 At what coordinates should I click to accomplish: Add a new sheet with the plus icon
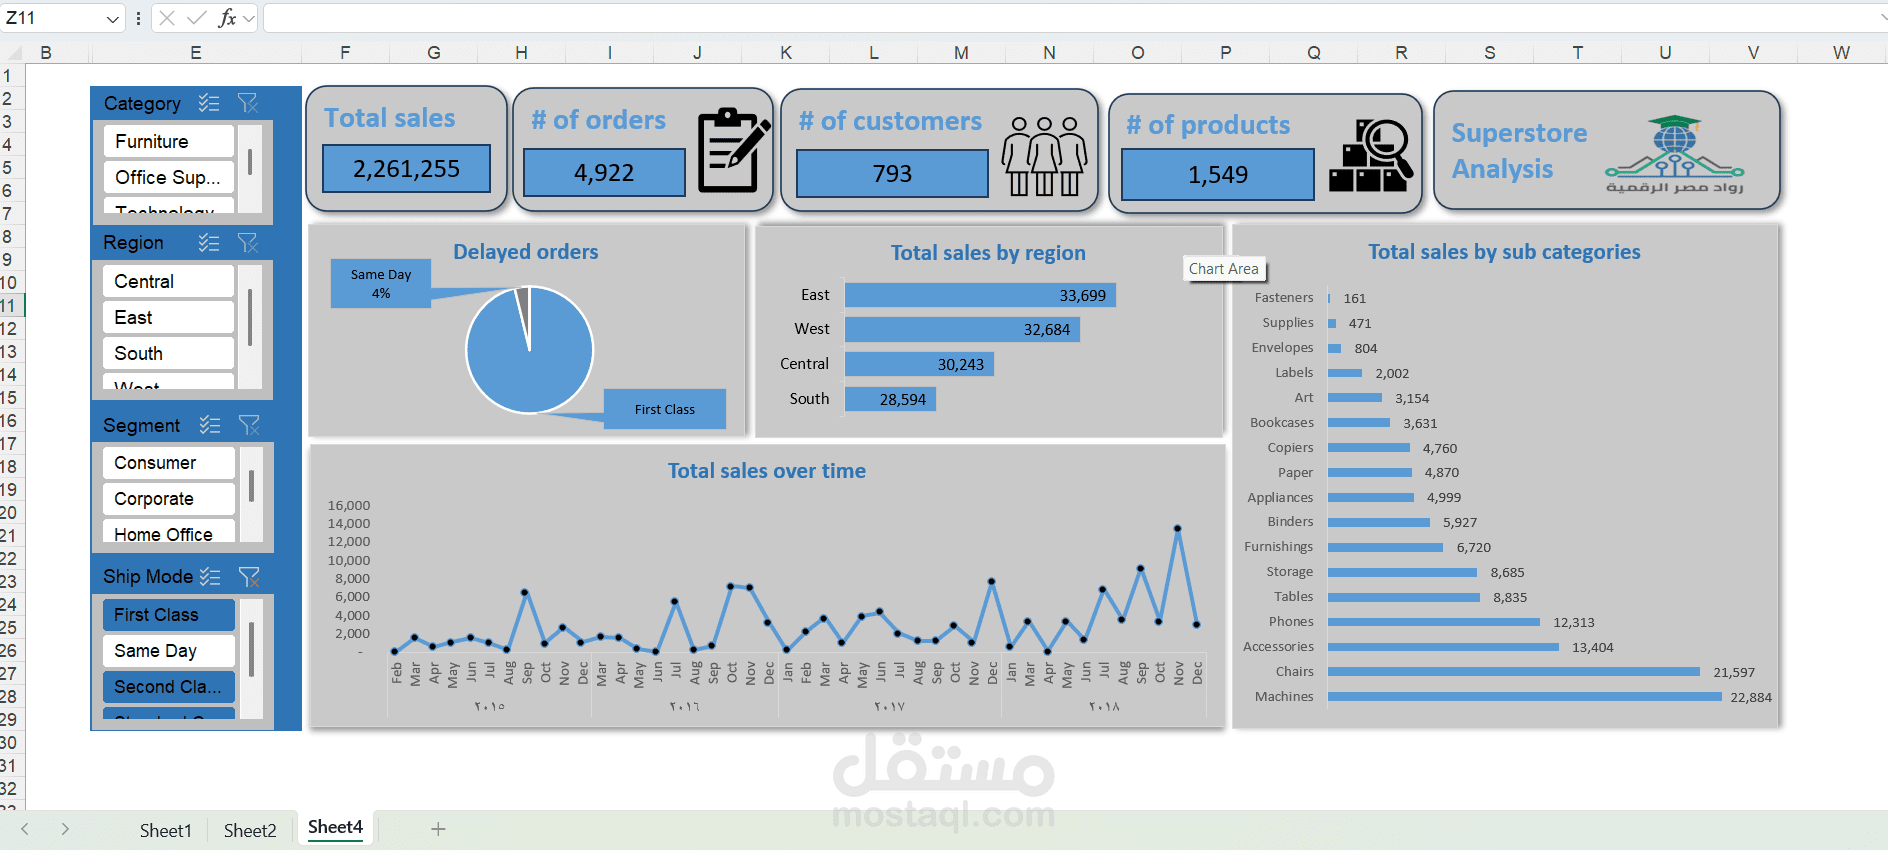pyautogui.click(x=438, y=829)
